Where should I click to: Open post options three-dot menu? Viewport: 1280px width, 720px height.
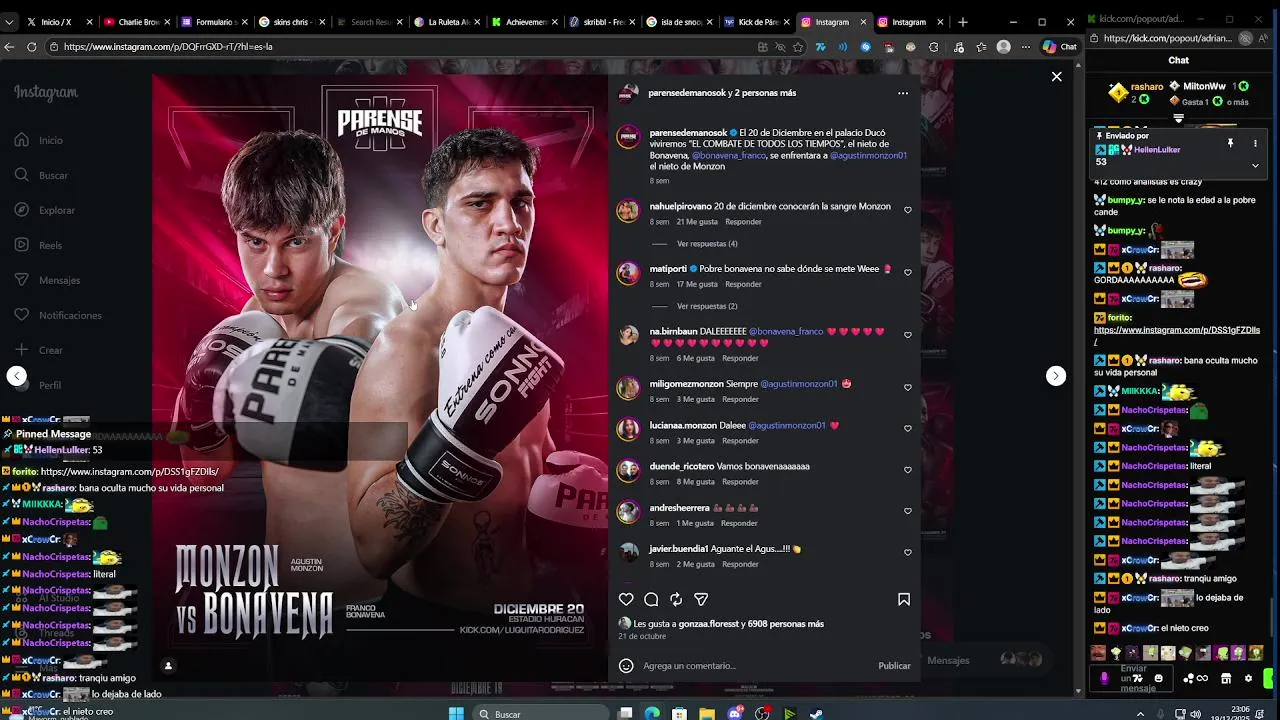click(x=903, y=93)
